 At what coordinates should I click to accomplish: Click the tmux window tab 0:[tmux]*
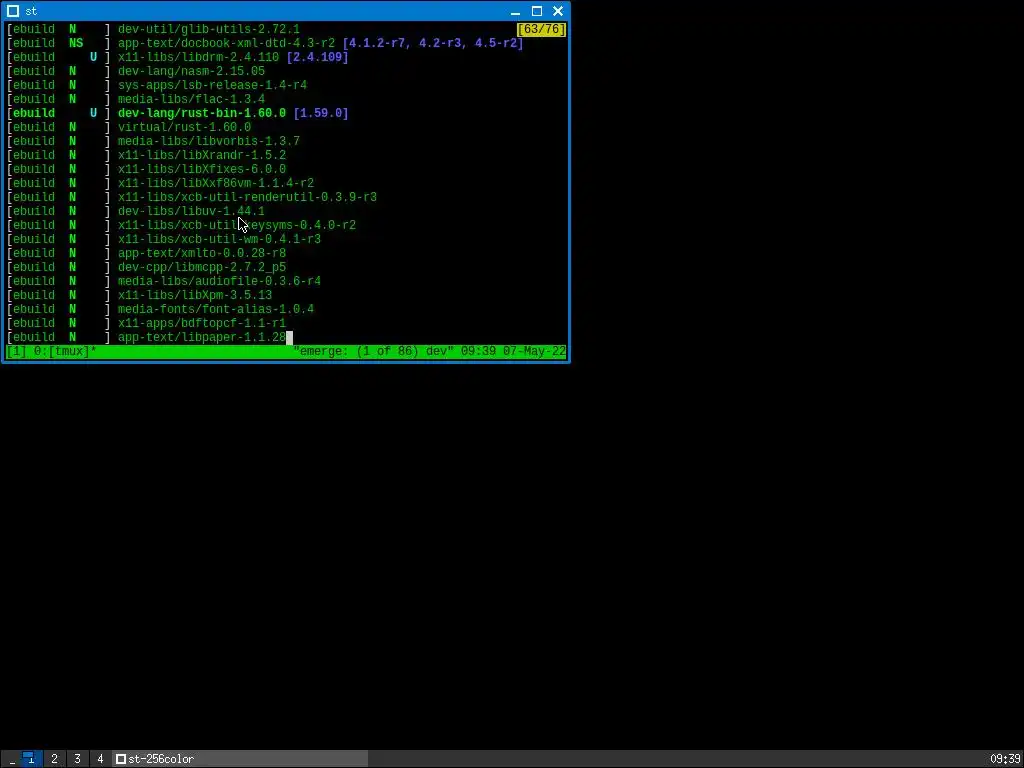tap(65, 351)
